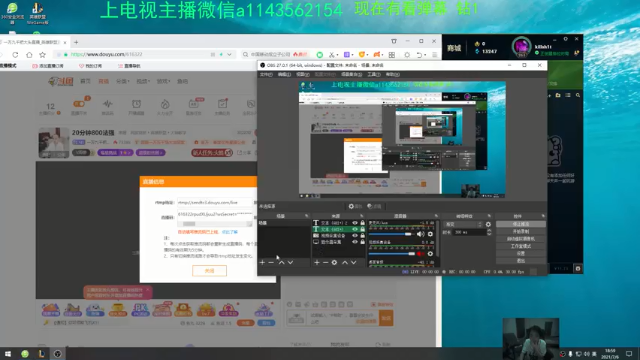The width and height of the screenshot is (640, 360).
Task: Move selected source down in Sources panel
Action: 353,262
